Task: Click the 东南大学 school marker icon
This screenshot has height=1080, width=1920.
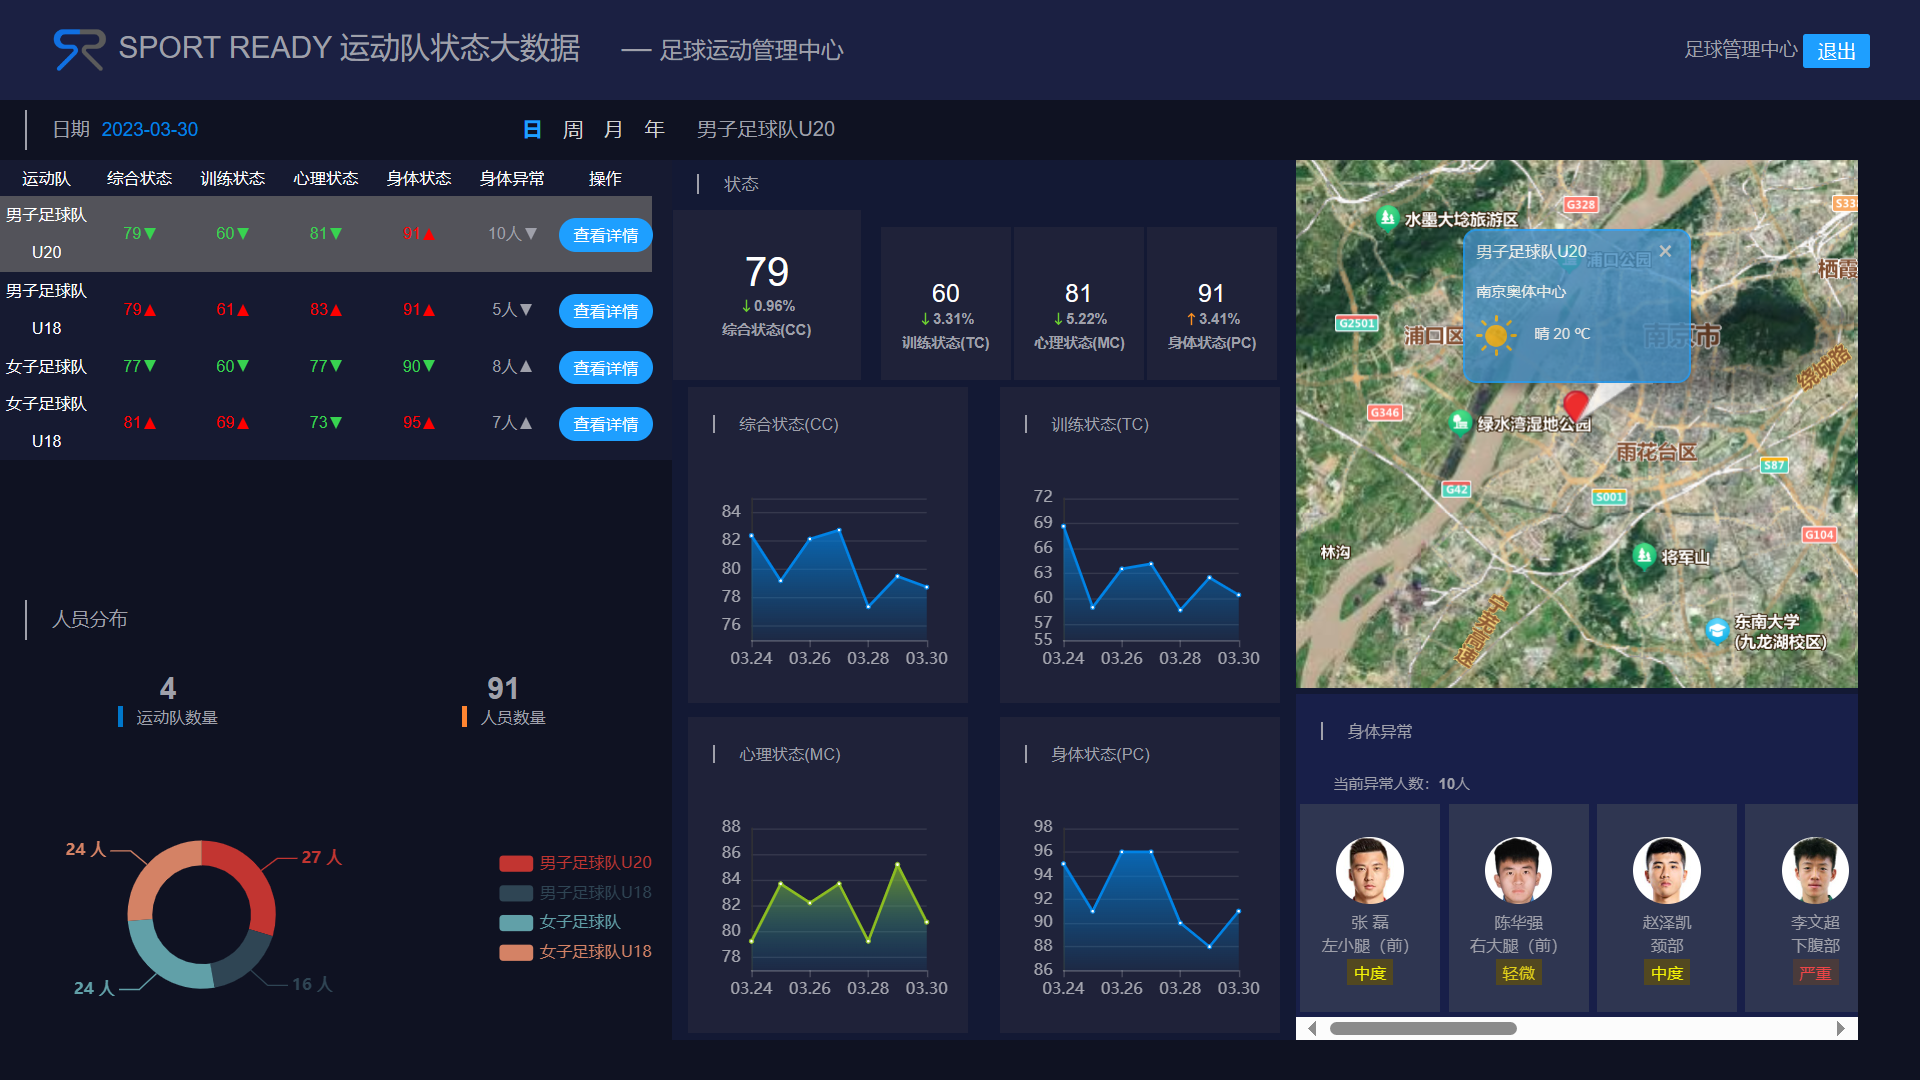Action: coord(1717,630)
